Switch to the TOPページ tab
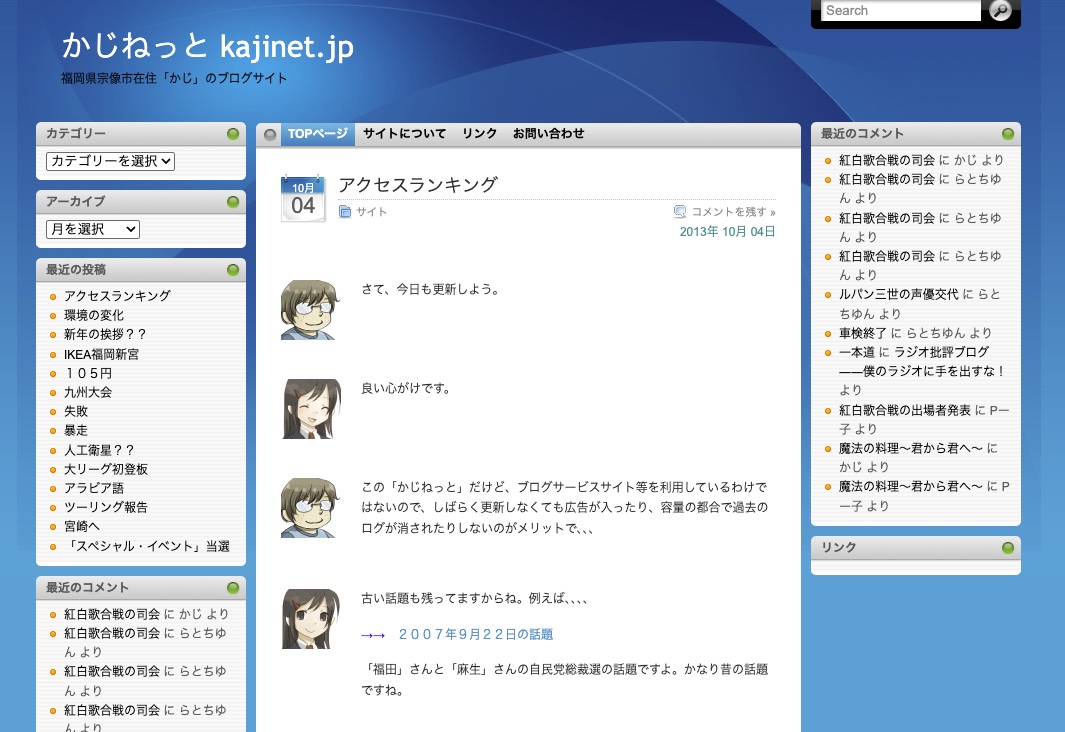Viewport: 1065px width, 732px height. coord(318,134)
